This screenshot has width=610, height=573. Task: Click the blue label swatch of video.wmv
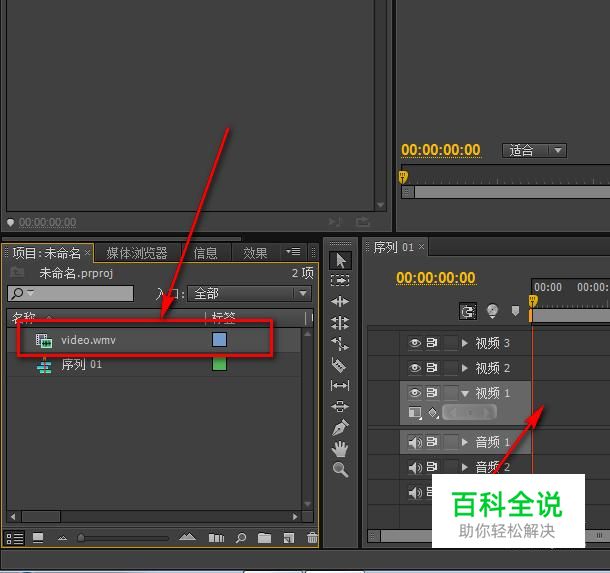tap(219, 340)
